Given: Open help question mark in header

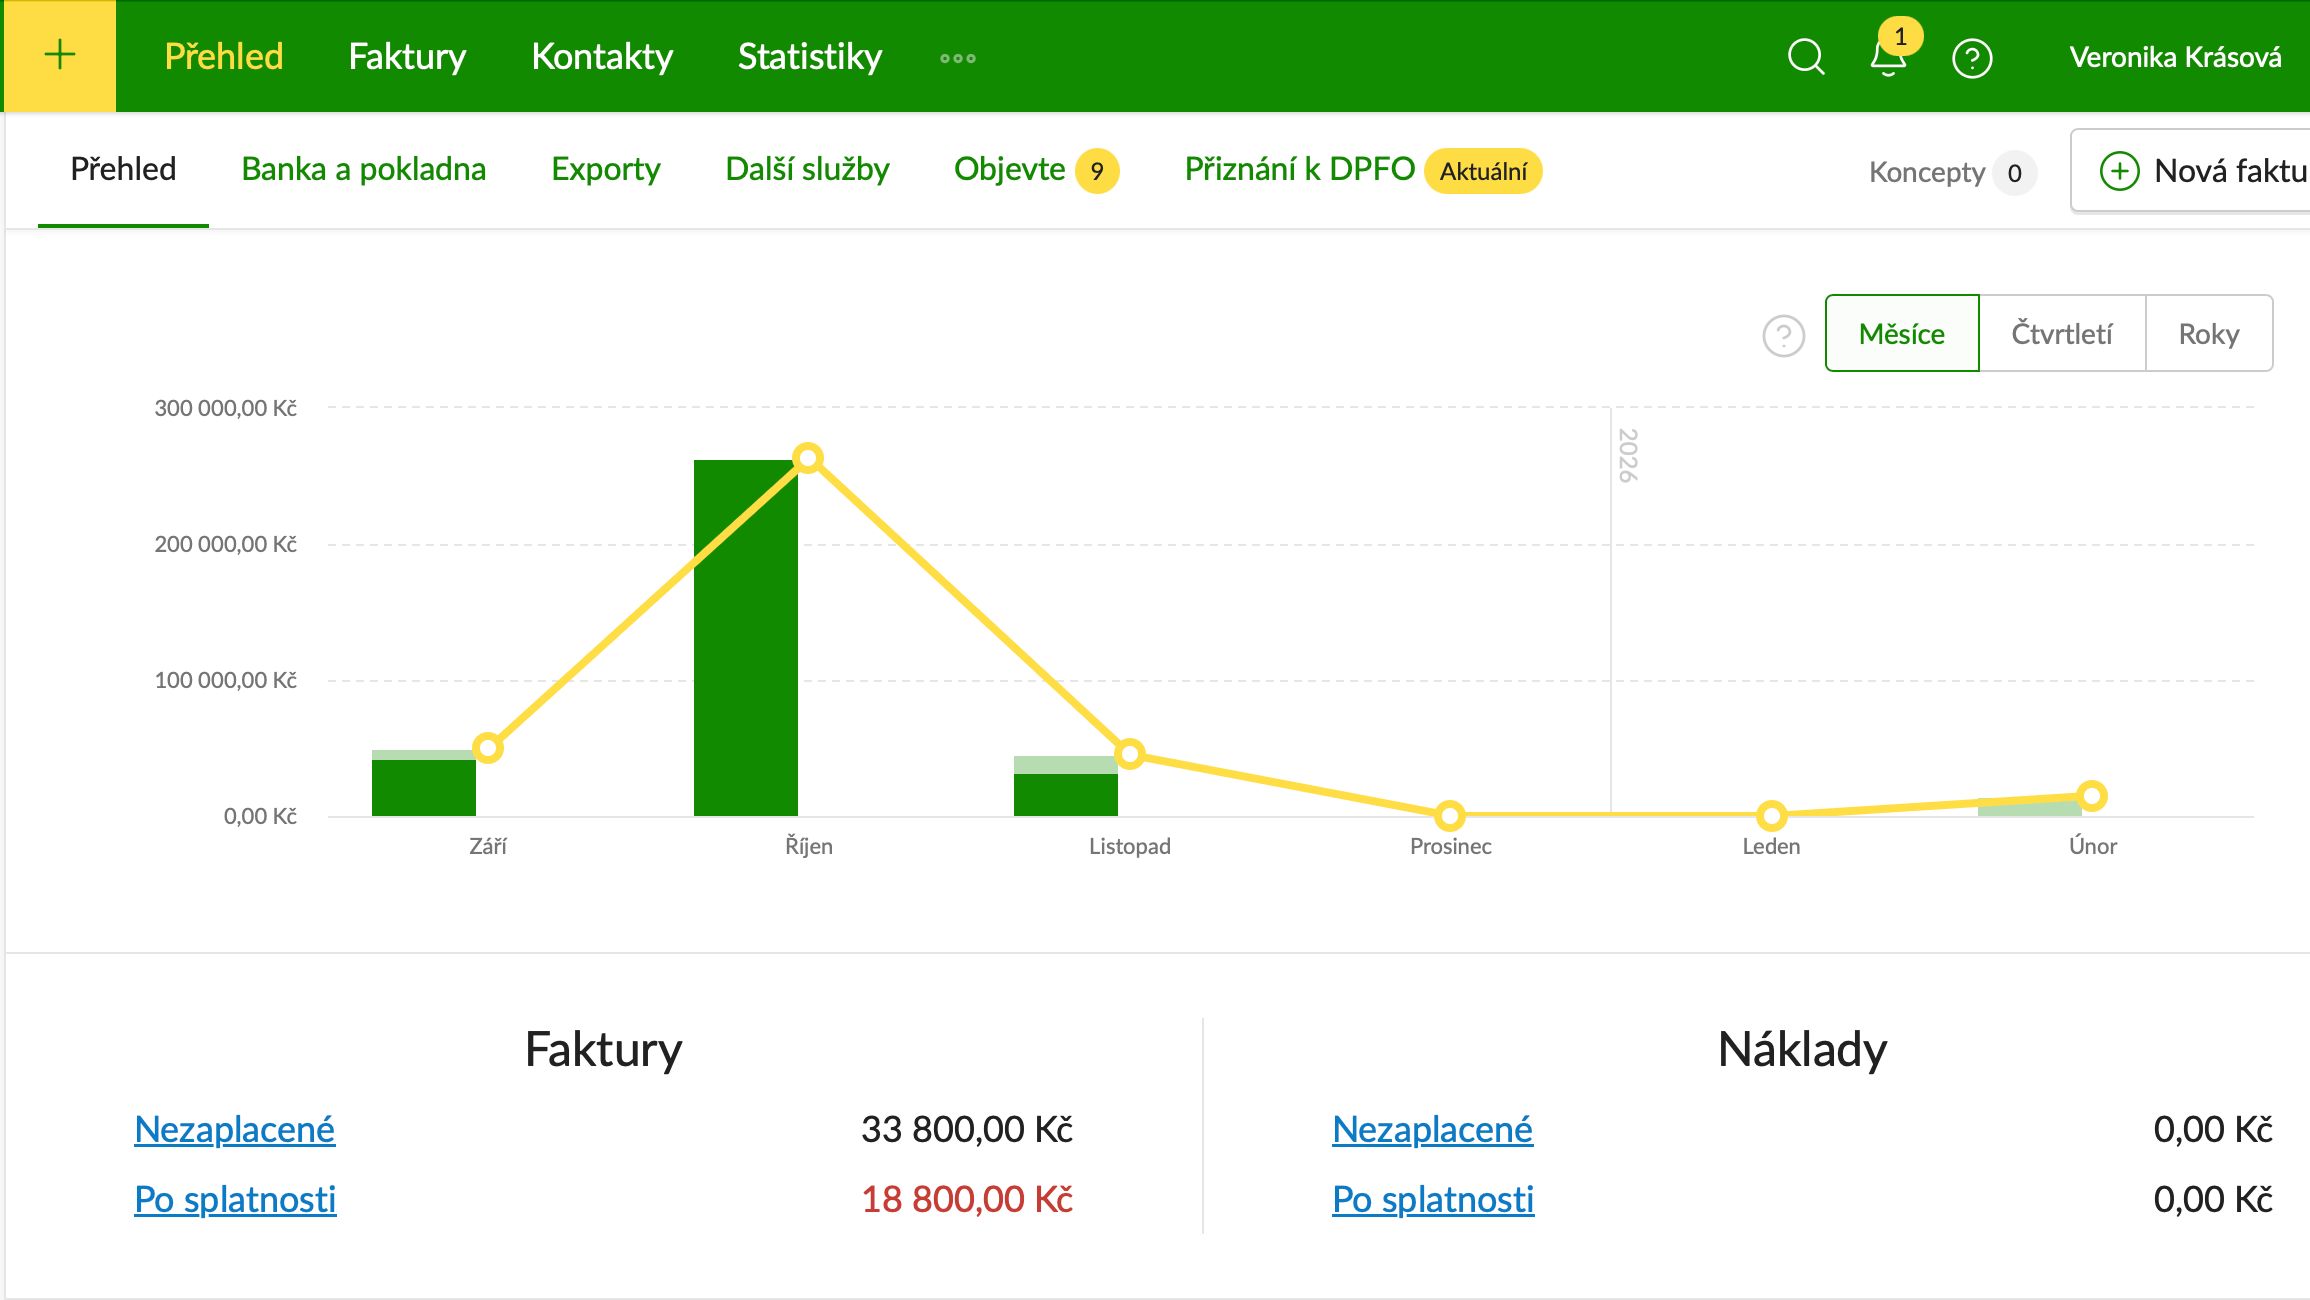Looking at the screenshot, I should [x=1972, y=58].
